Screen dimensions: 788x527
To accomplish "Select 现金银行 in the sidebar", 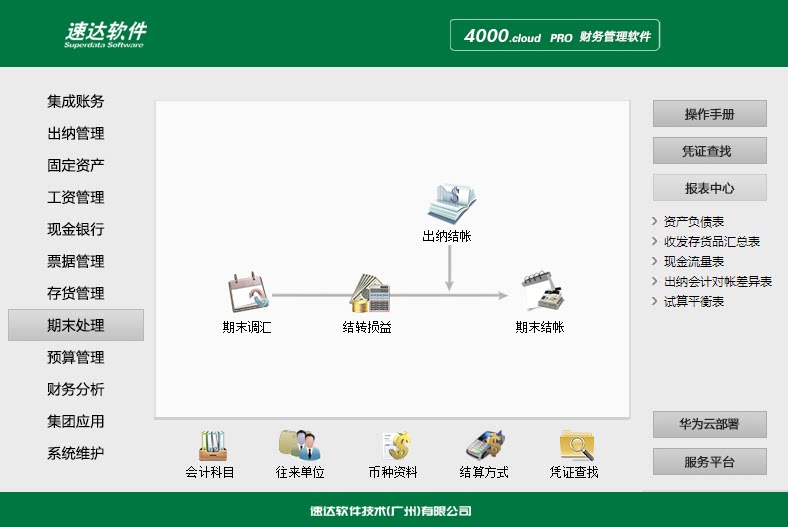I will coord(75,230).
